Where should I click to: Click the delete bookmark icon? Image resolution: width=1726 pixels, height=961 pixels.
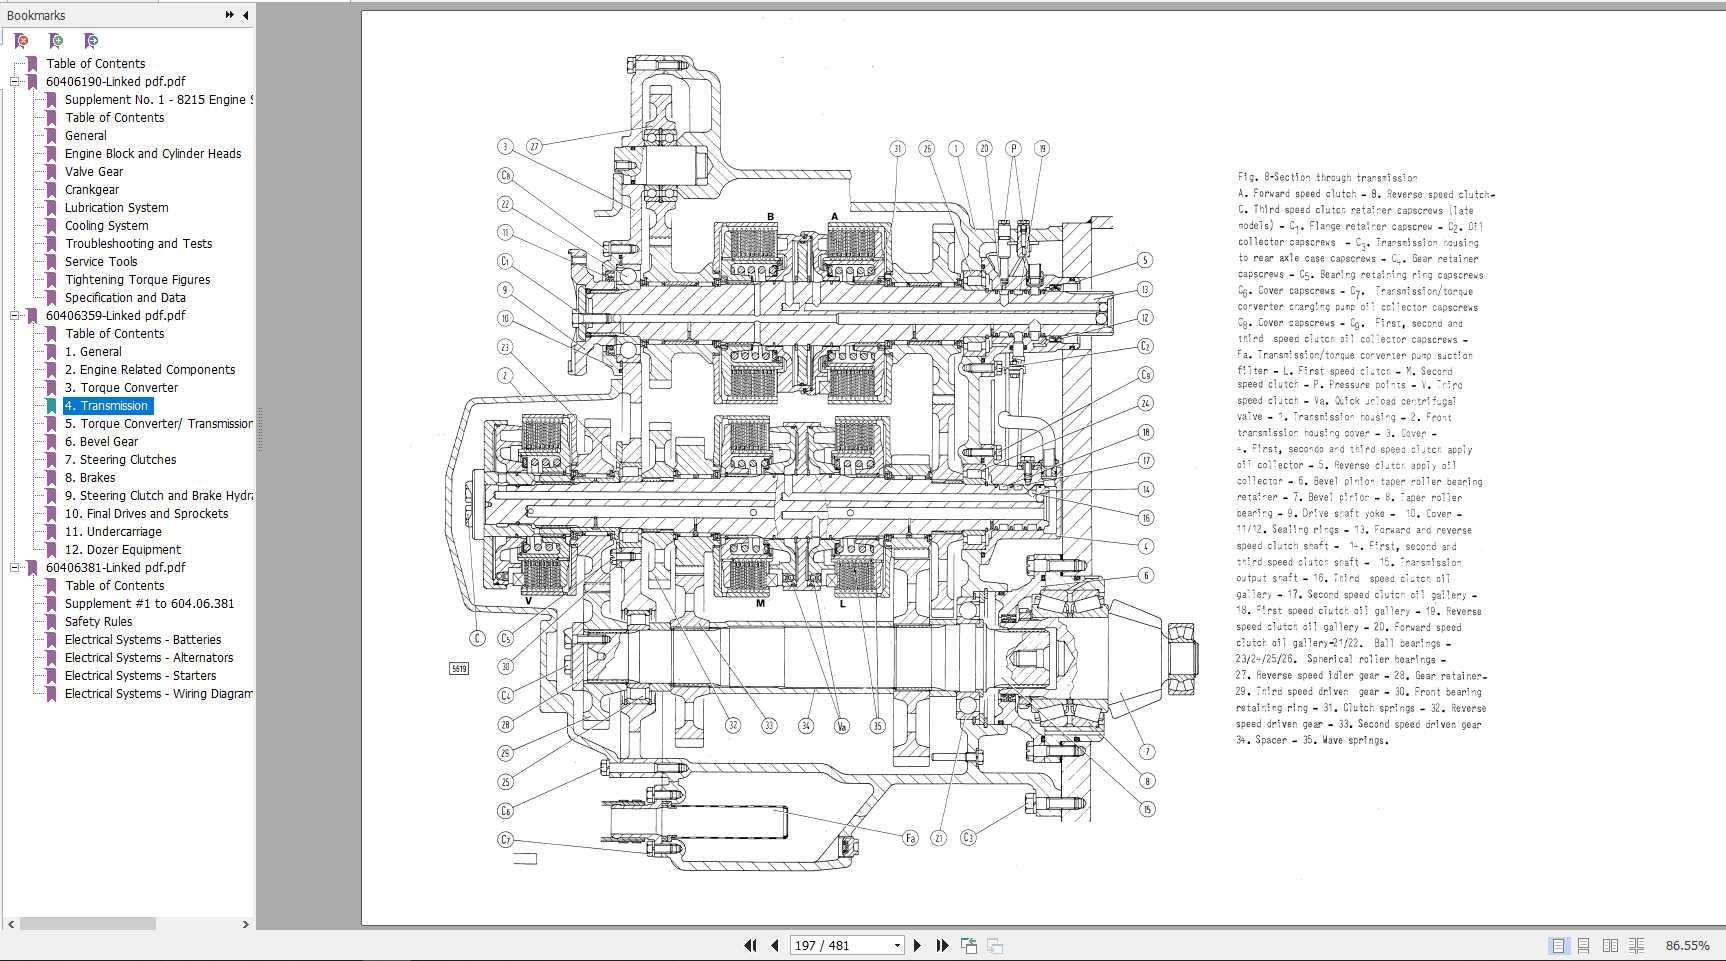21,41
